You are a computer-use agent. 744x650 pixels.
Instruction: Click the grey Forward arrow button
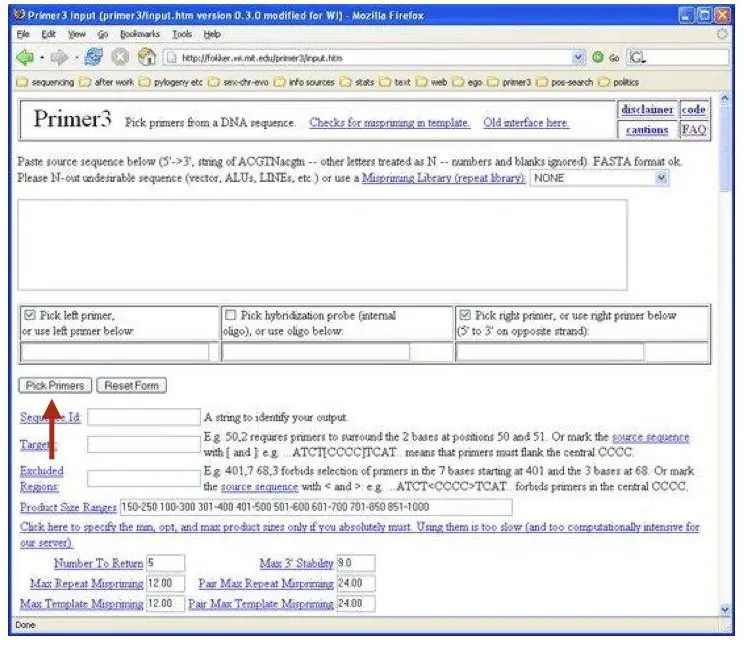(59, 57)
